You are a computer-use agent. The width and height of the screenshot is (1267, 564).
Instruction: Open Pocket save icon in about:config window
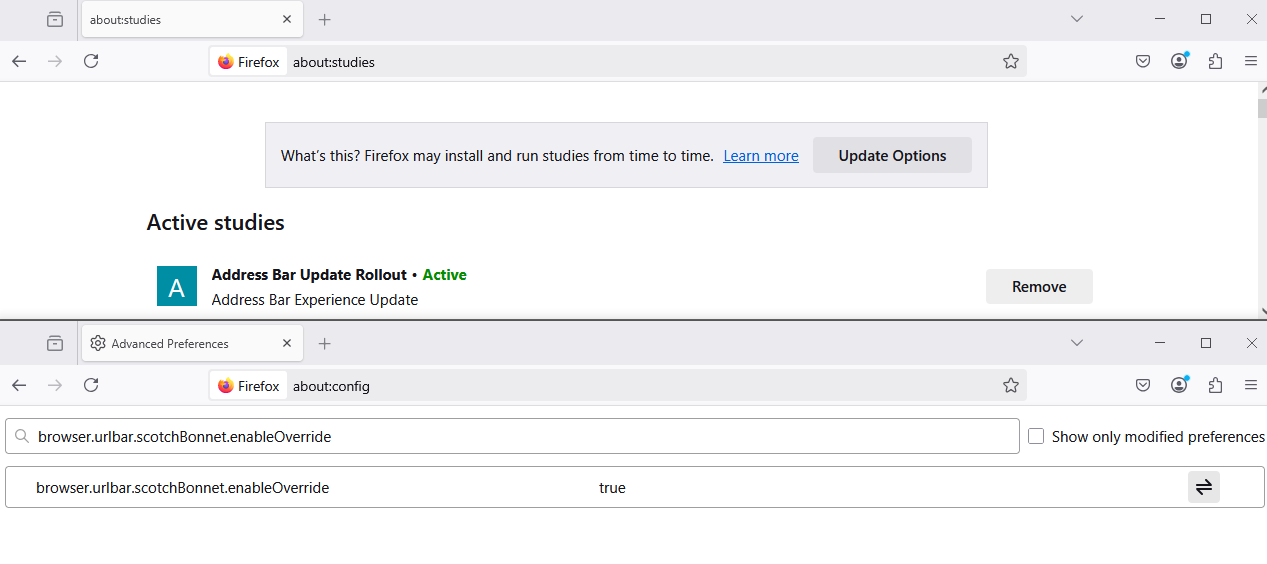(1143, 385)
